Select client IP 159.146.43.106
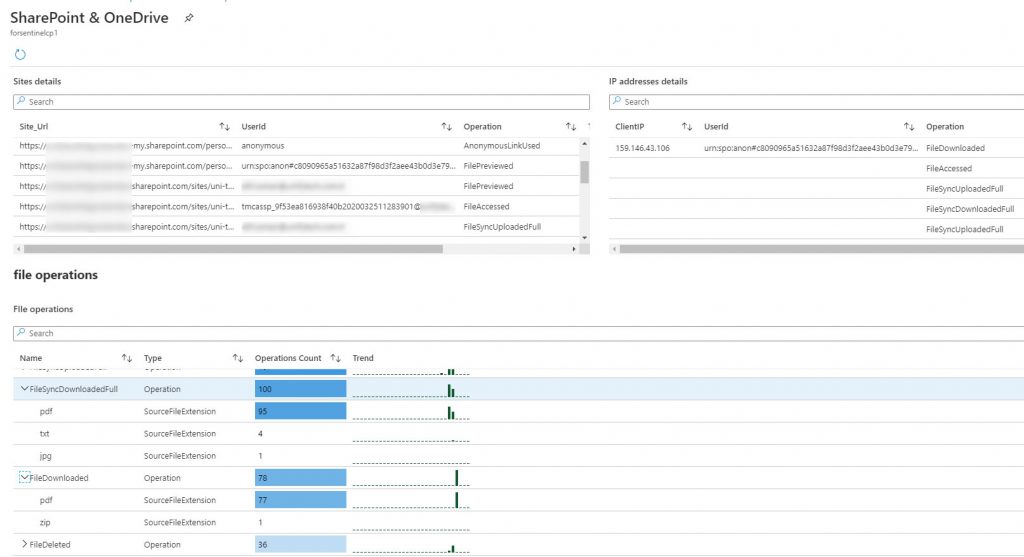 point(642,148)
